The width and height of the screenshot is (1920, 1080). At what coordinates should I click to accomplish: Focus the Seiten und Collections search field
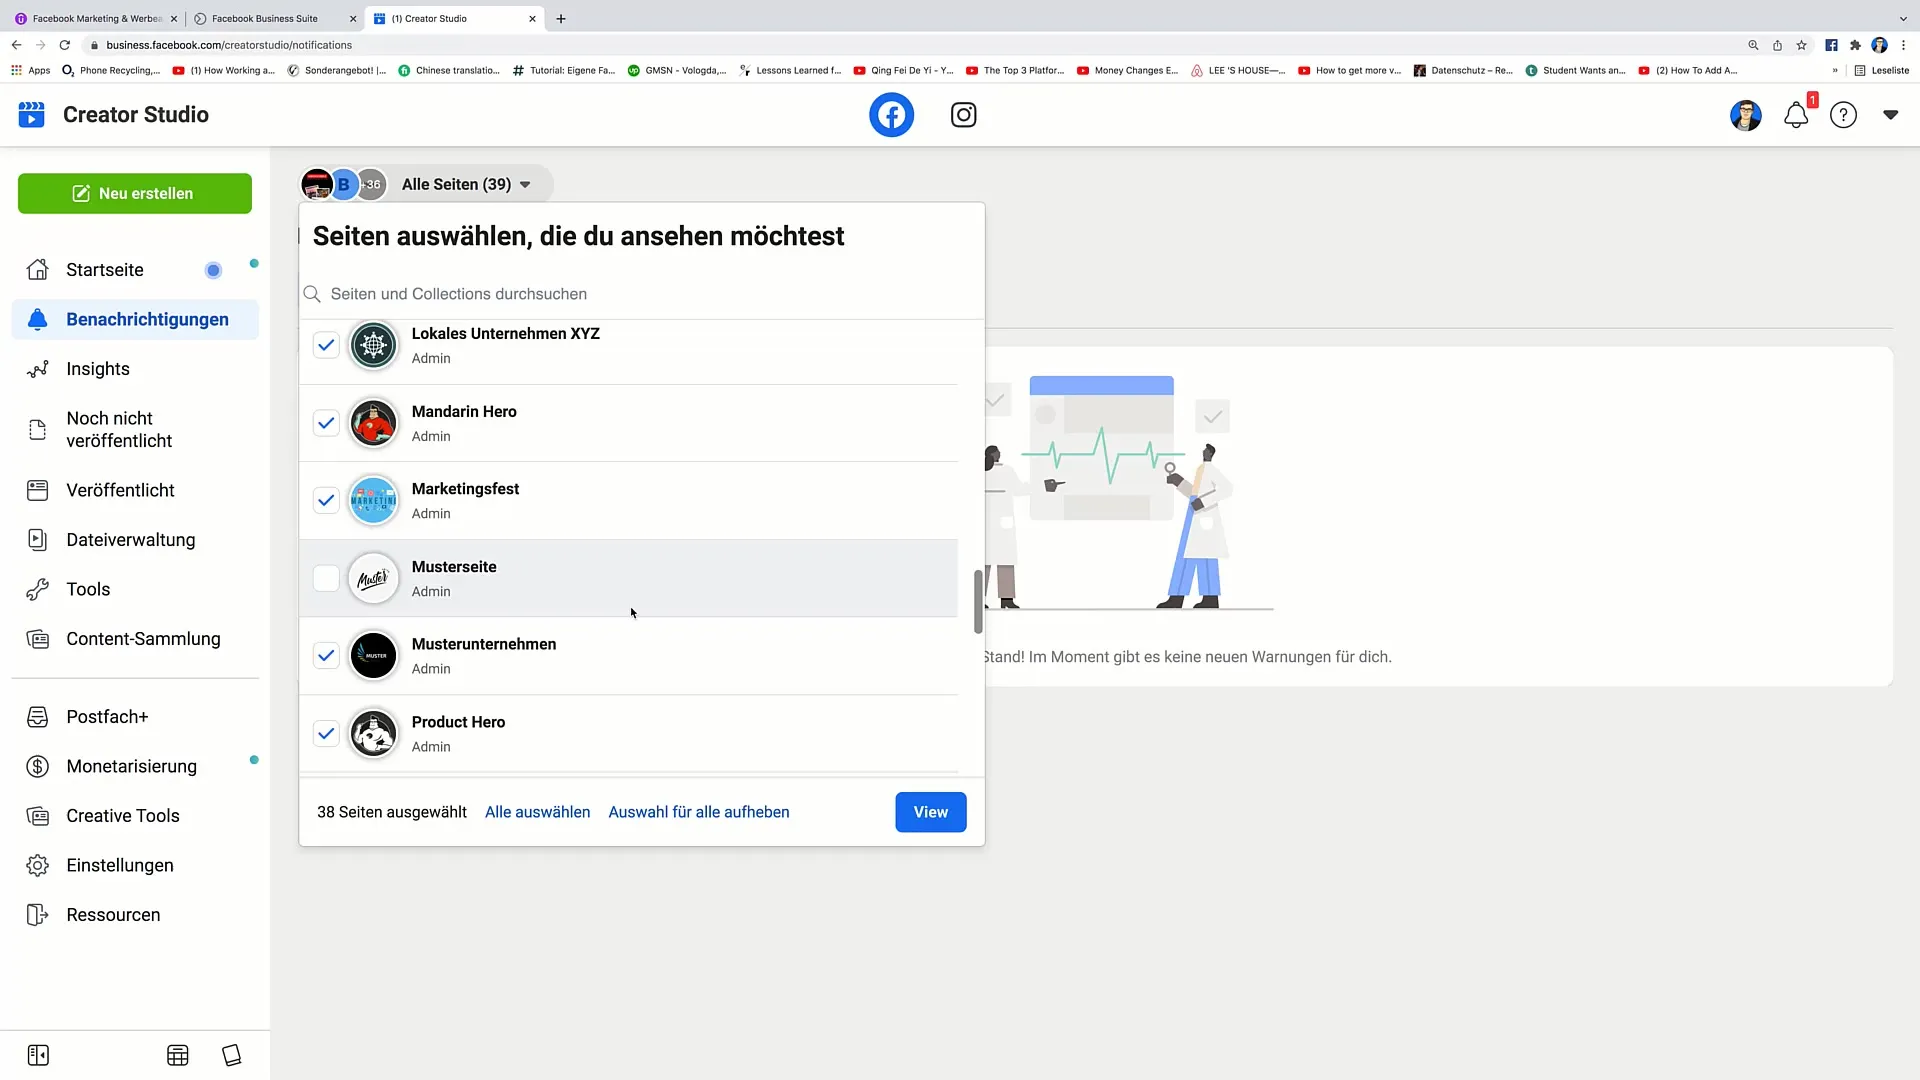click(x=642, y=294)
